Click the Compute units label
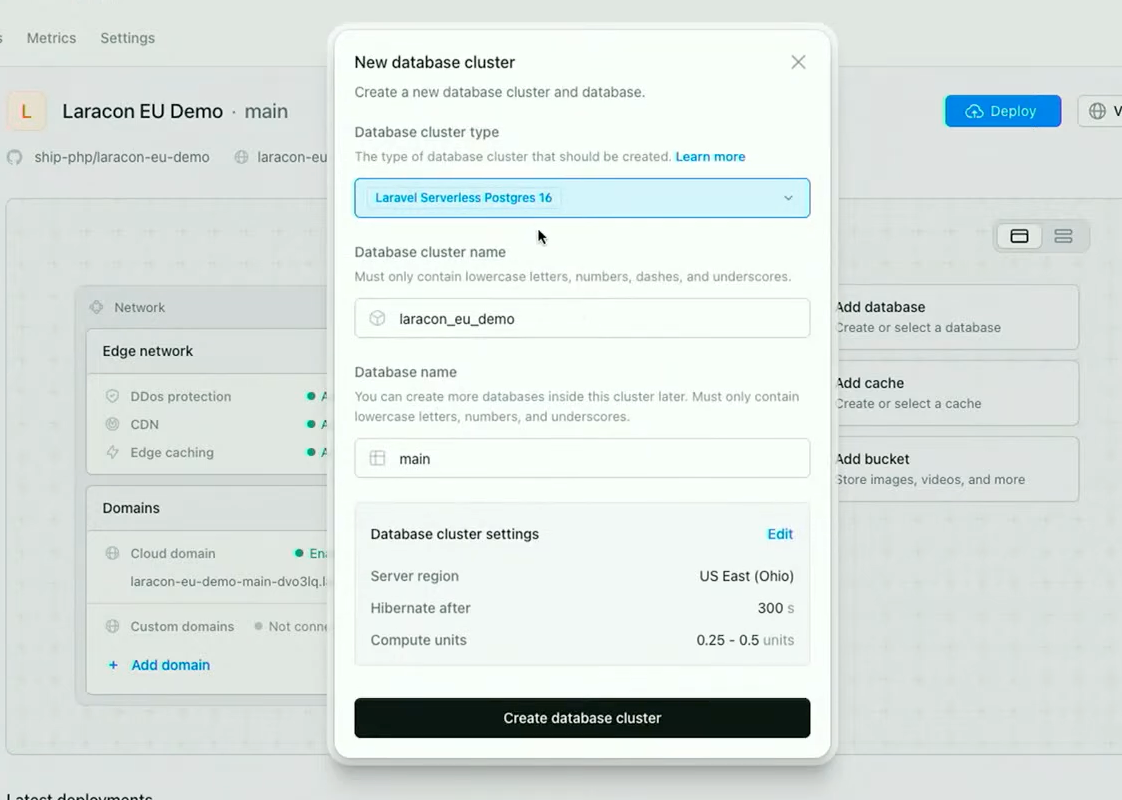 click(x=418, y=640)
